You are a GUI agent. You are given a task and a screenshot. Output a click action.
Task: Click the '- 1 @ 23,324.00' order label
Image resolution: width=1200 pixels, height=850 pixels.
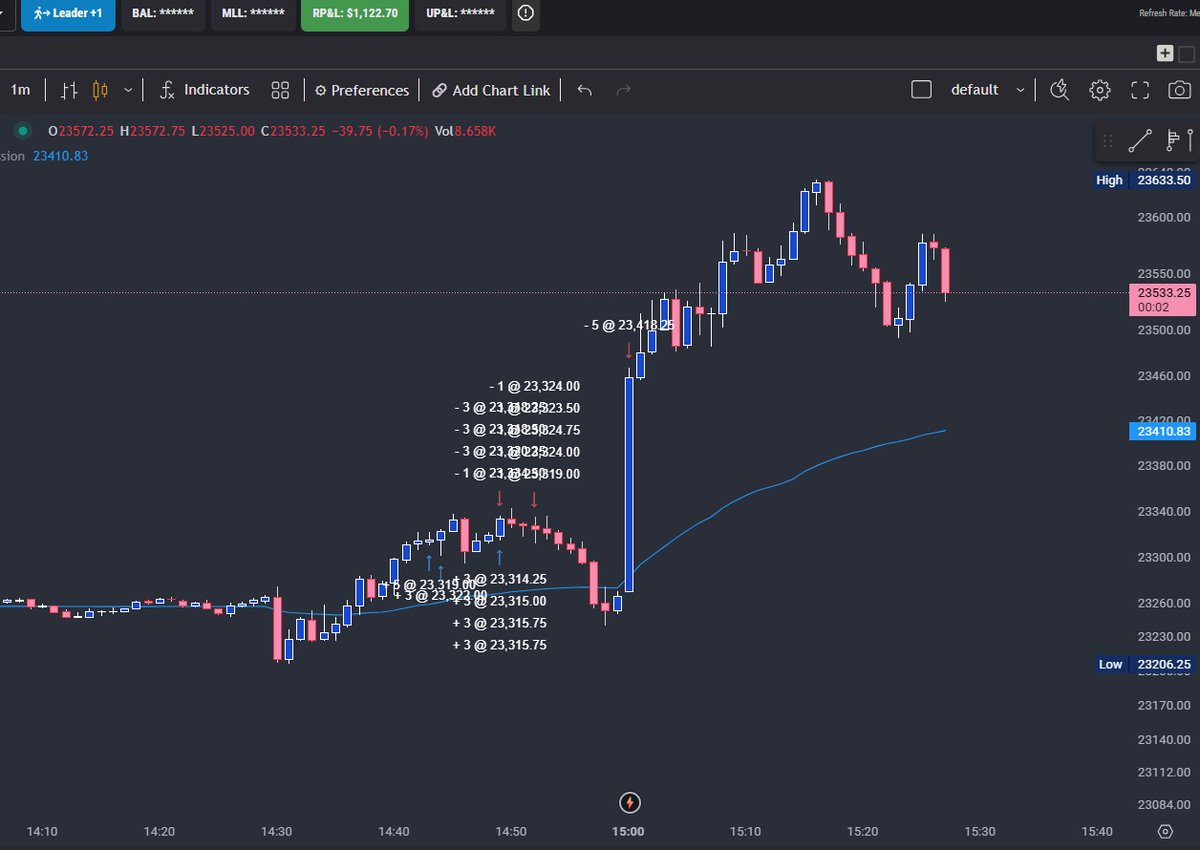point(535,386)
